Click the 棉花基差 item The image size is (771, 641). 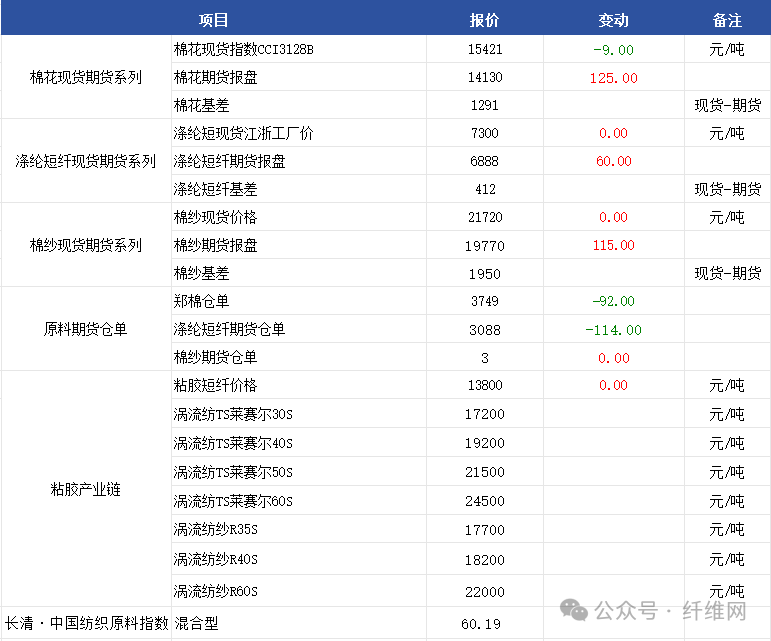click(202, 105)
